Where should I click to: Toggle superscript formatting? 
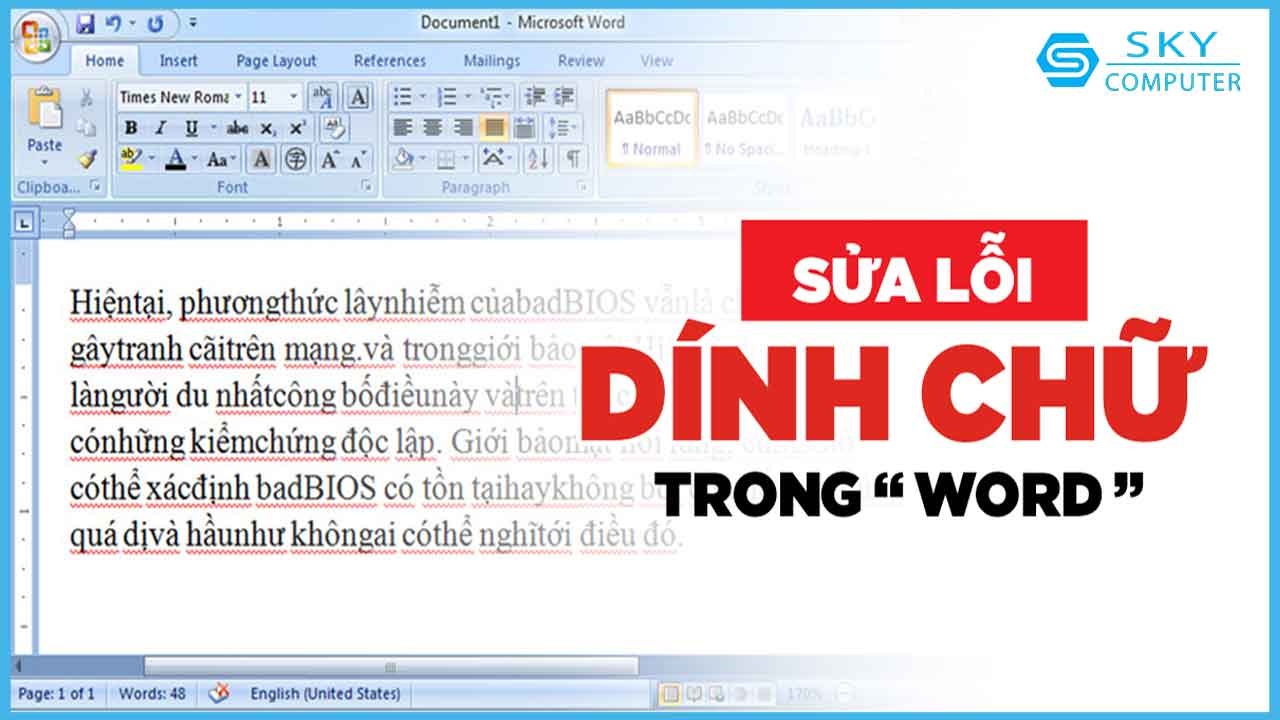point(297,128)
